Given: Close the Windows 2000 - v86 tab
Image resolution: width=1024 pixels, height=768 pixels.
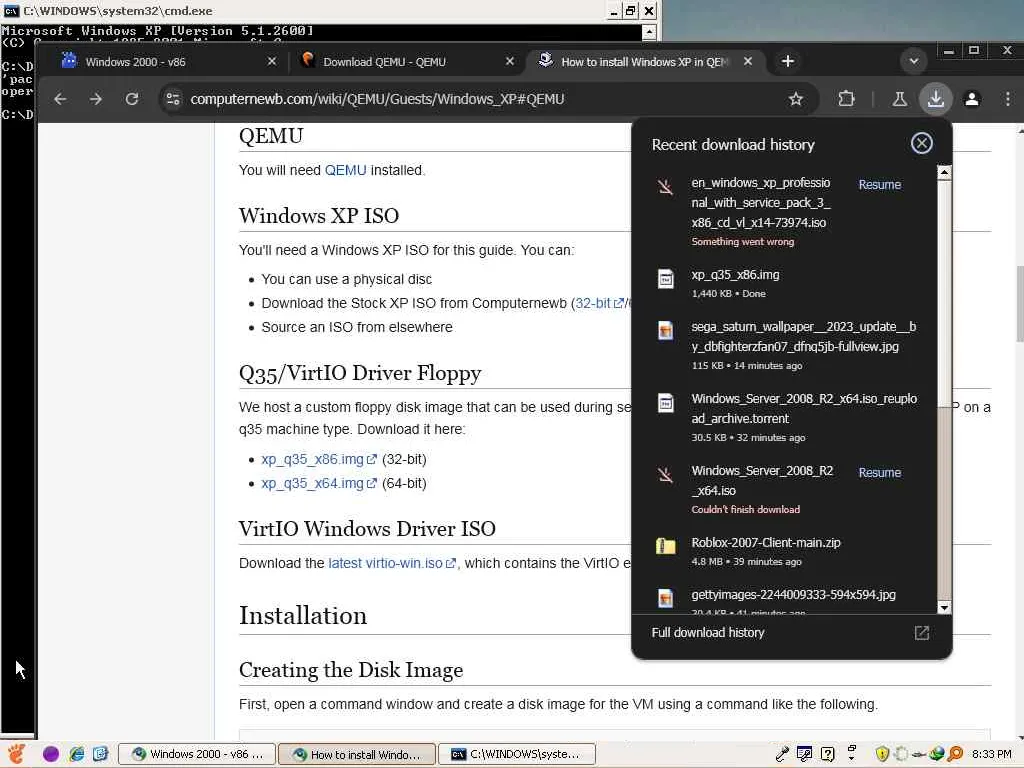Looking at the screenshot, I should (x=272, y=61).
